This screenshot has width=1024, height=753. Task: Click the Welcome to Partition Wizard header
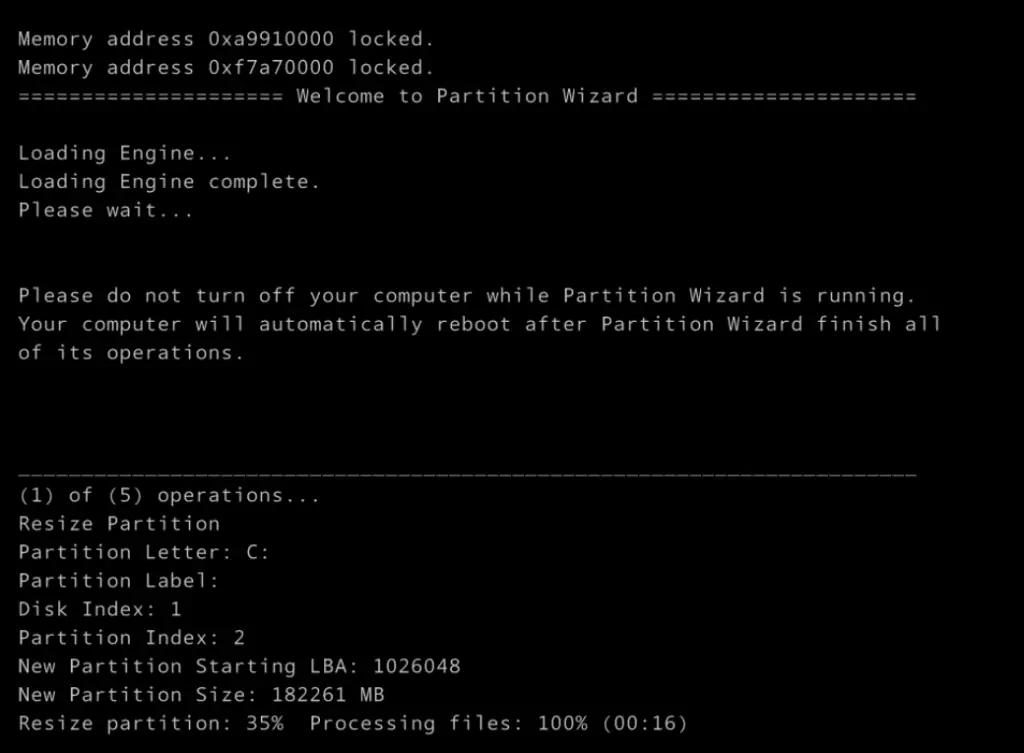coord(466,96)
